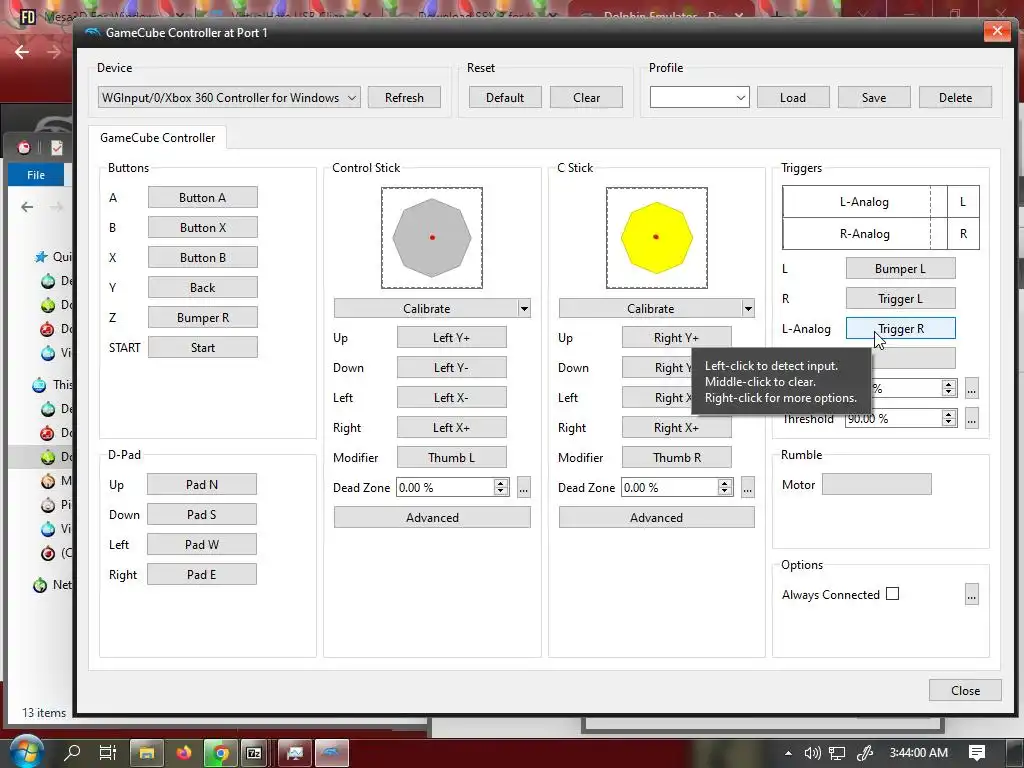Remap Control Stick Up Left Y+
1024x768 pixels.
tap(451, 338)
